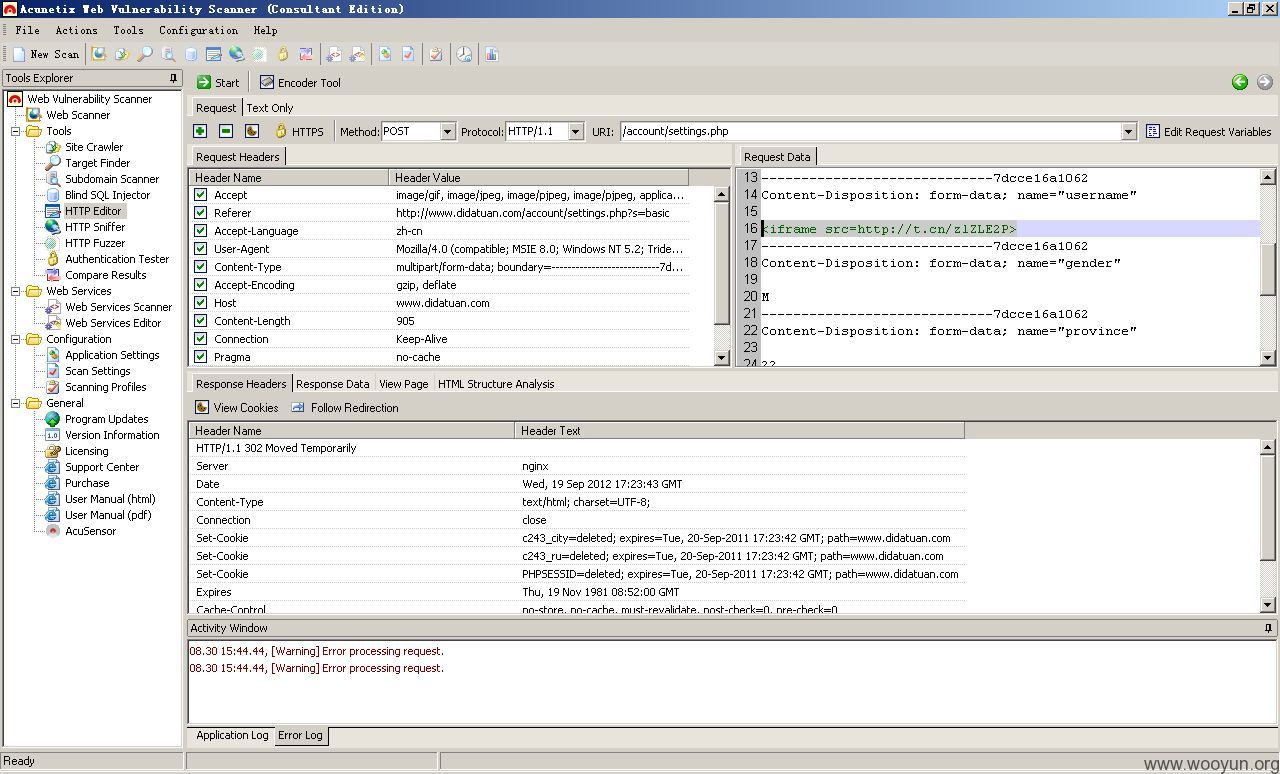Click the magnifier Target Finder toolbar icon

[x=145, y=54]
